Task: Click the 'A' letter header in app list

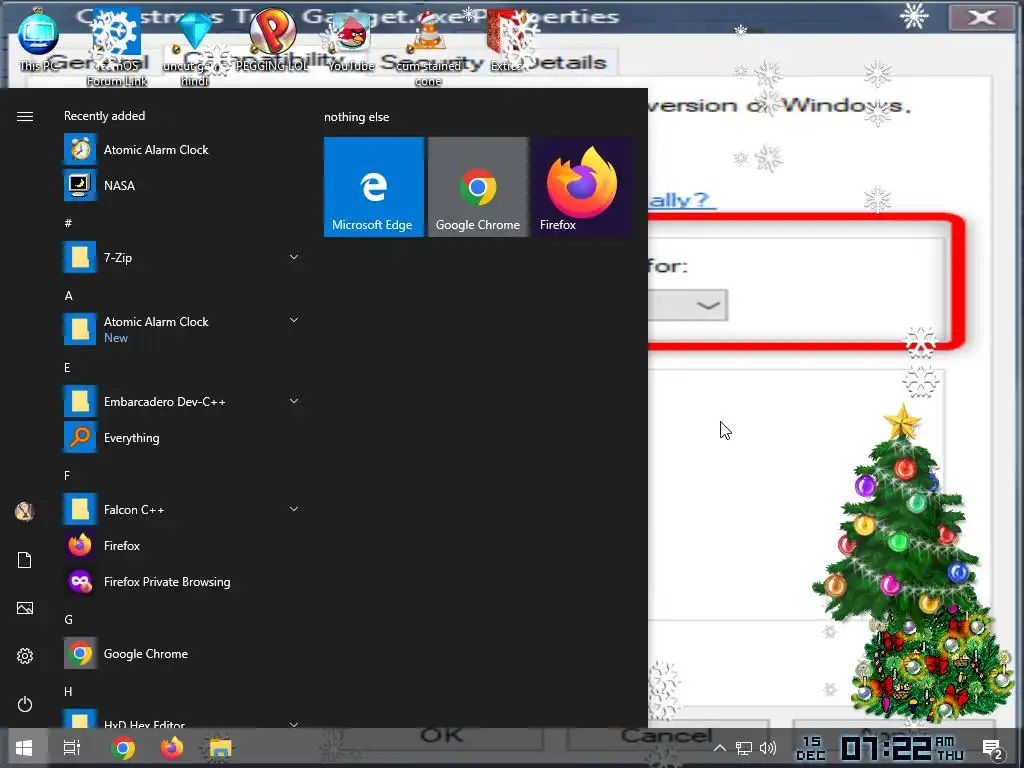Action: (68, 296)
